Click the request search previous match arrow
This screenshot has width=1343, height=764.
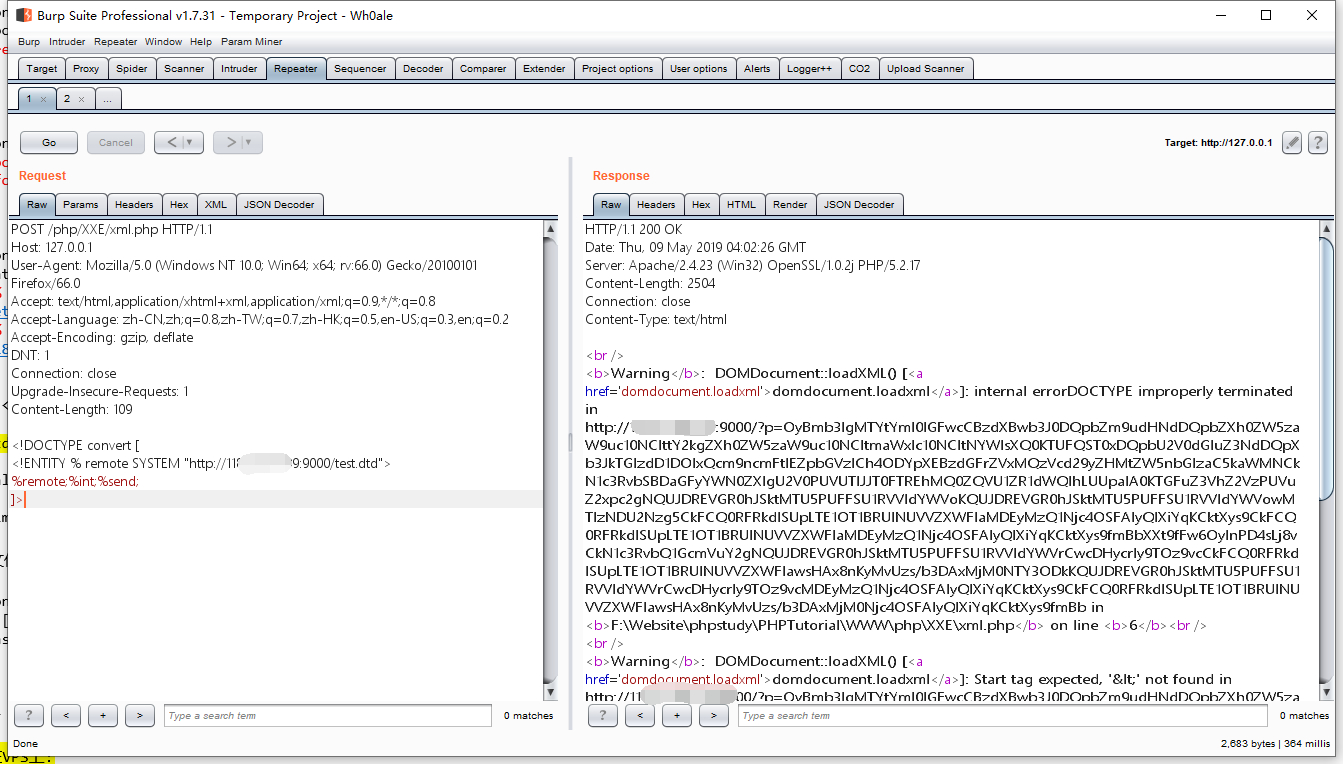tap(66, 715)
